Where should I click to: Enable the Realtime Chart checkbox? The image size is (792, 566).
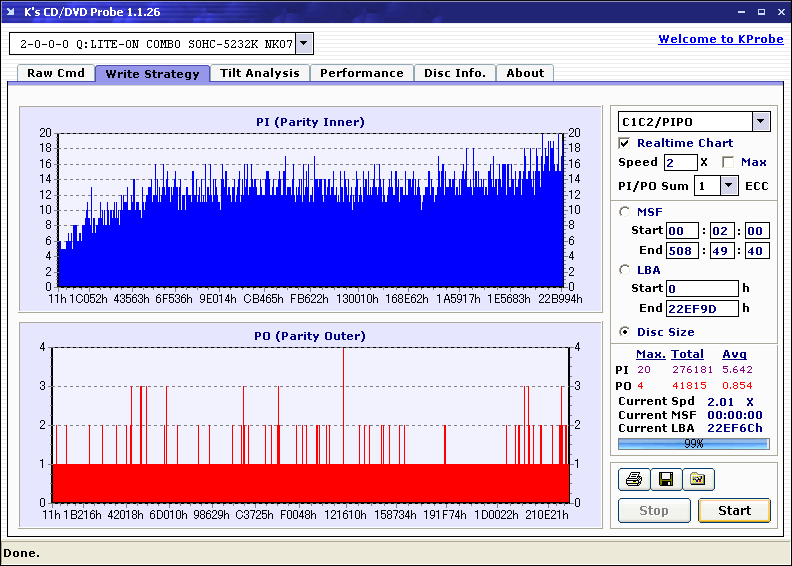coord(625,143)
